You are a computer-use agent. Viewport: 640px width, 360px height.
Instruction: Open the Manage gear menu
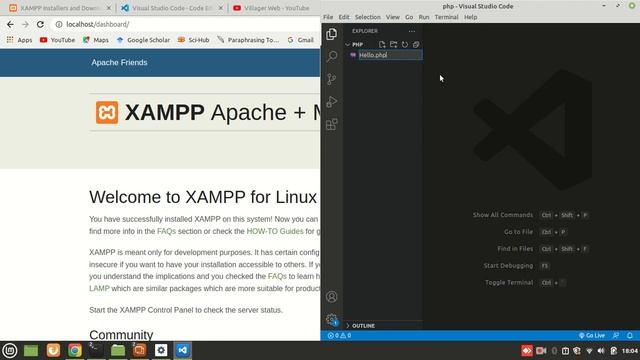tap(331, 320)
